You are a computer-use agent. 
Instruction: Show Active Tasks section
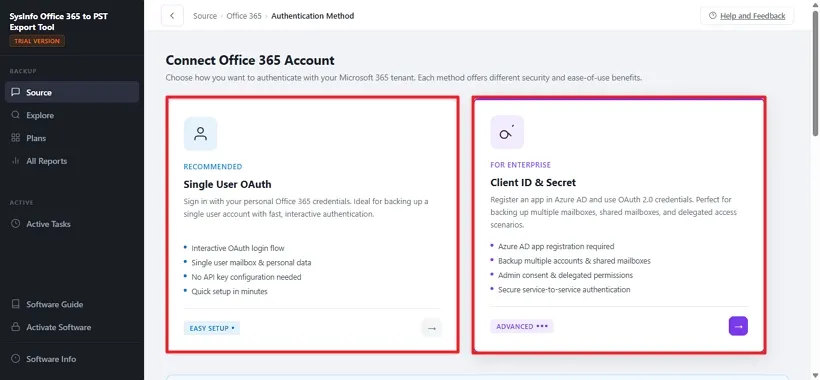coord(72,224)
